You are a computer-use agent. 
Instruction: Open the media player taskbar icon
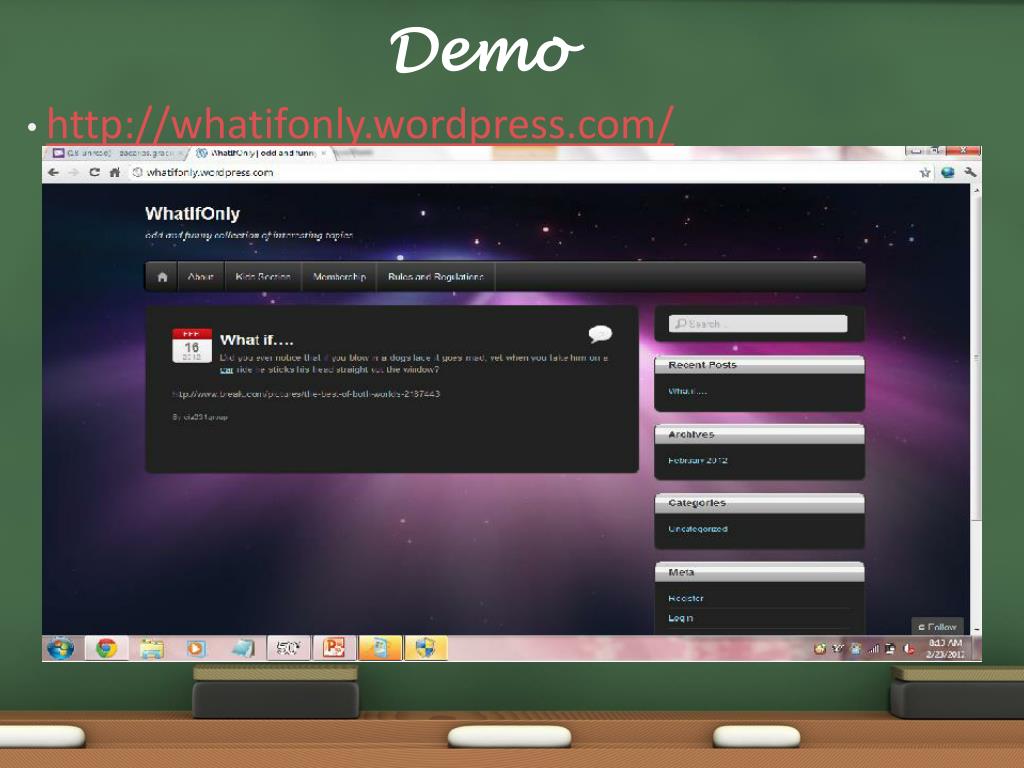click(195, 648)
